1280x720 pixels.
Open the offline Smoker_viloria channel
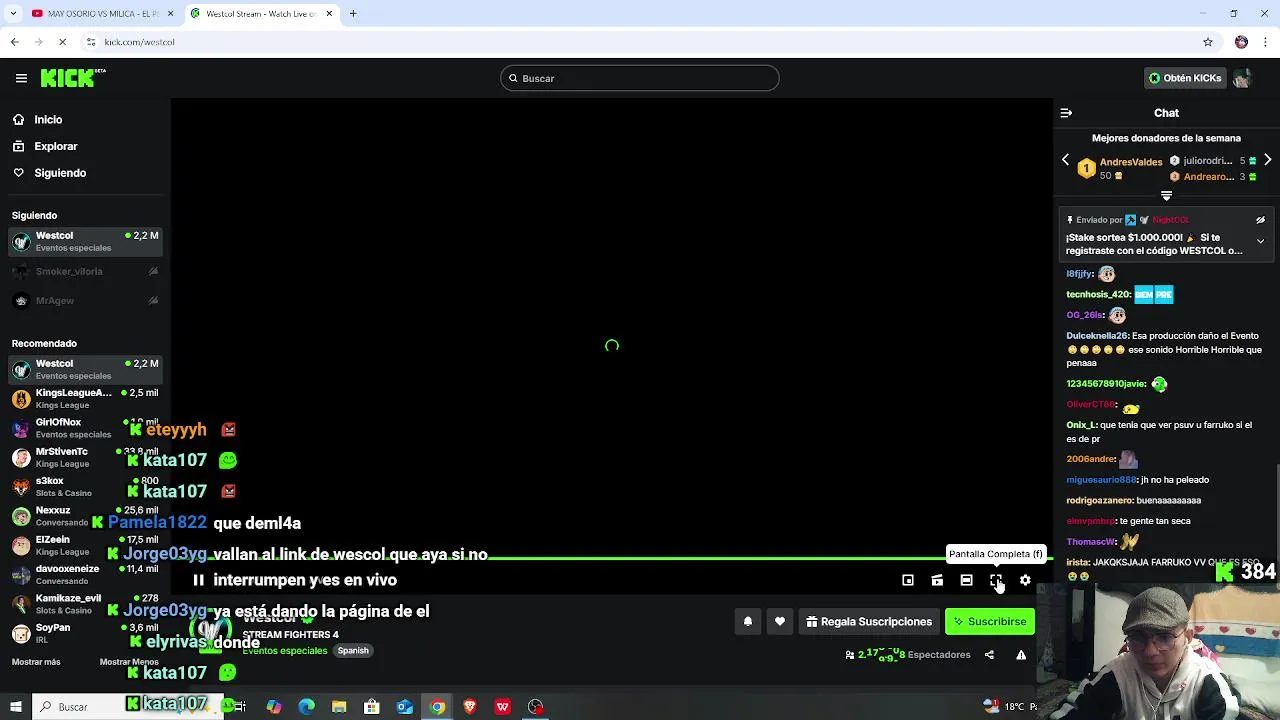pos(85,271)
